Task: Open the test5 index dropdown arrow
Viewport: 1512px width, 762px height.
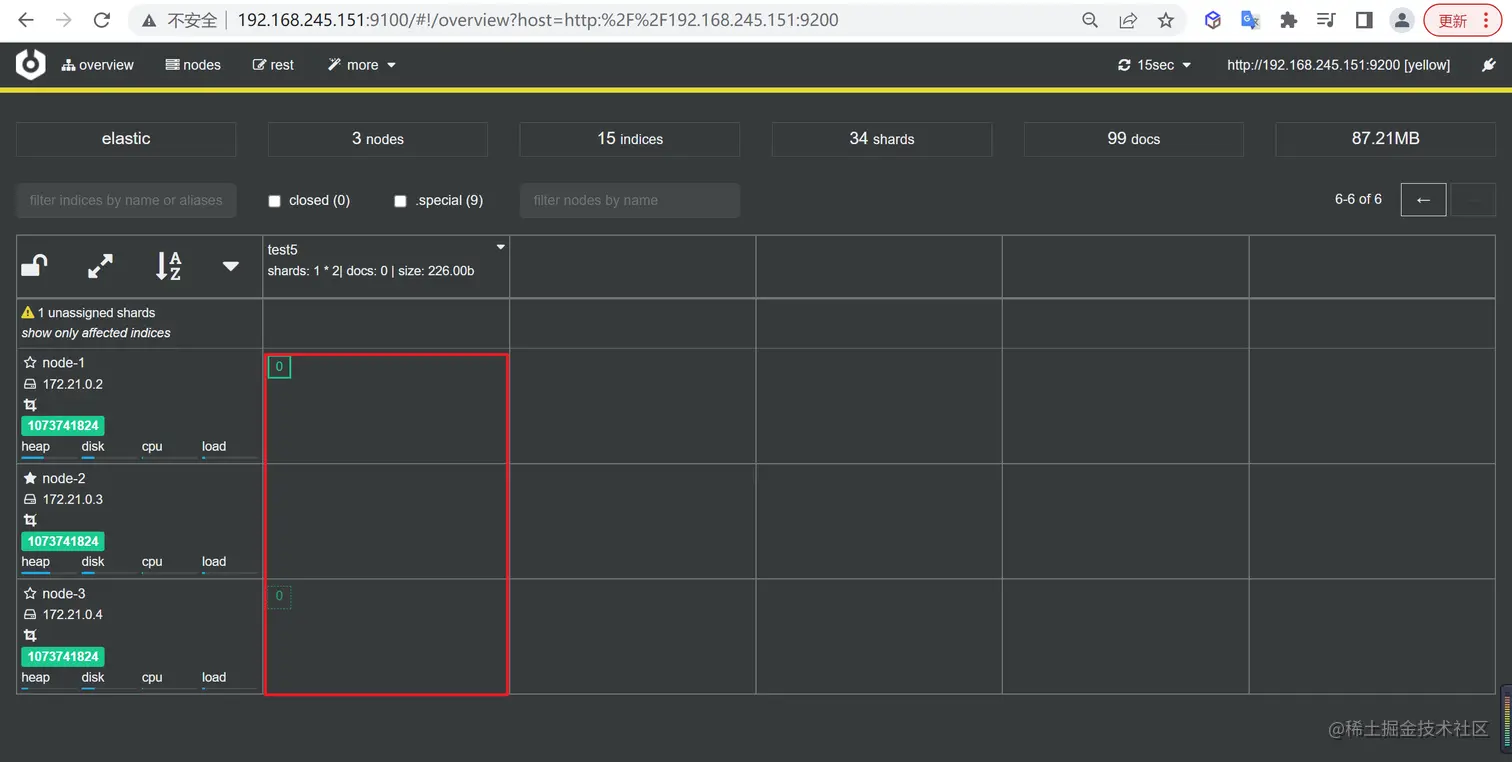Action: pos(501,247)
